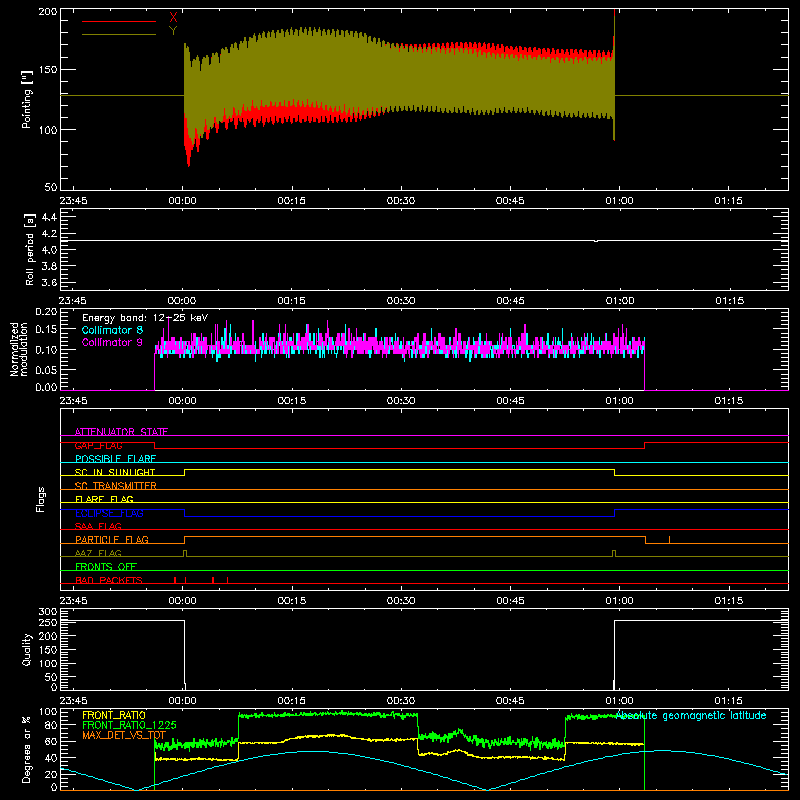Click the POSSIBLE_FLARE flag label
The image size is (800, 800).
pyautogui.click(x=115, y=459)
